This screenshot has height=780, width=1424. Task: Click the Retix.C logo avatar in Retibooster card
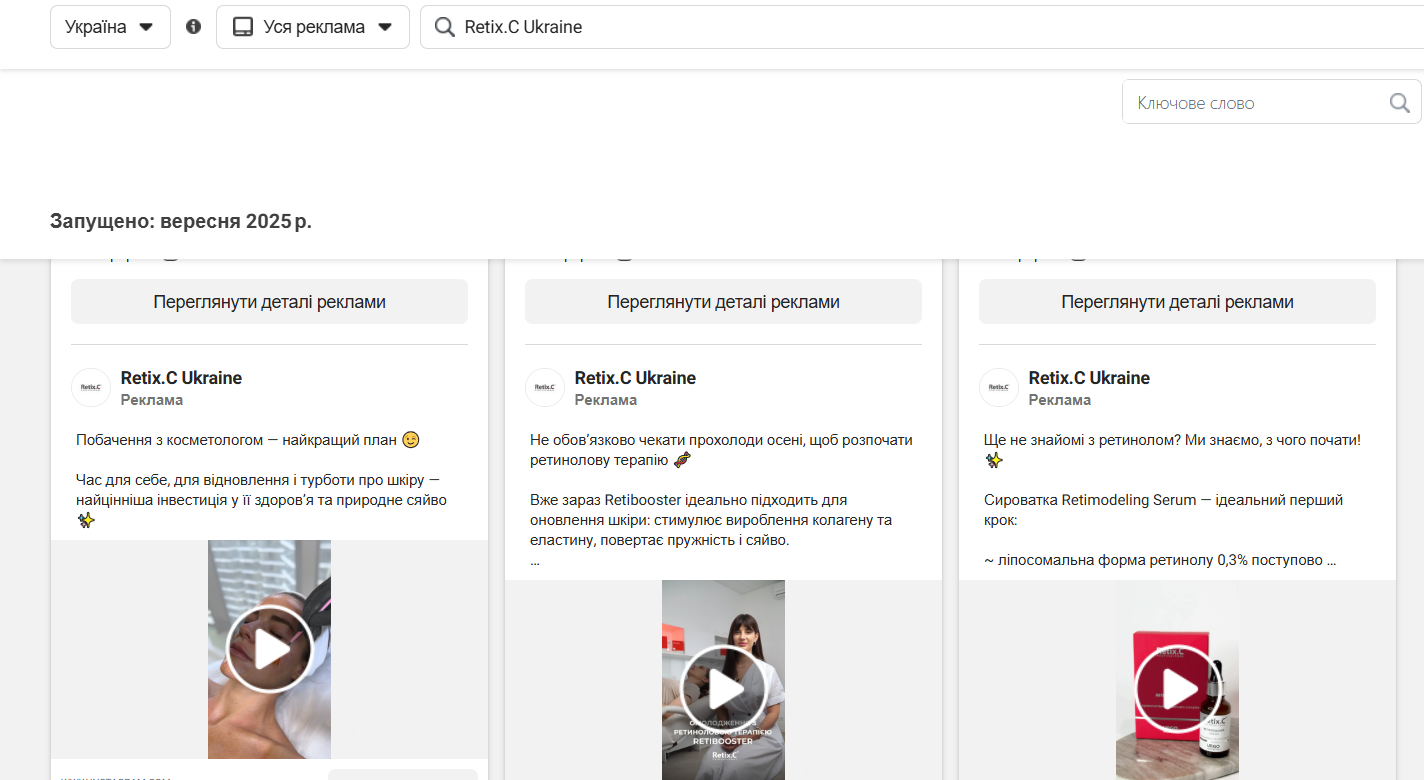(545, 387)
